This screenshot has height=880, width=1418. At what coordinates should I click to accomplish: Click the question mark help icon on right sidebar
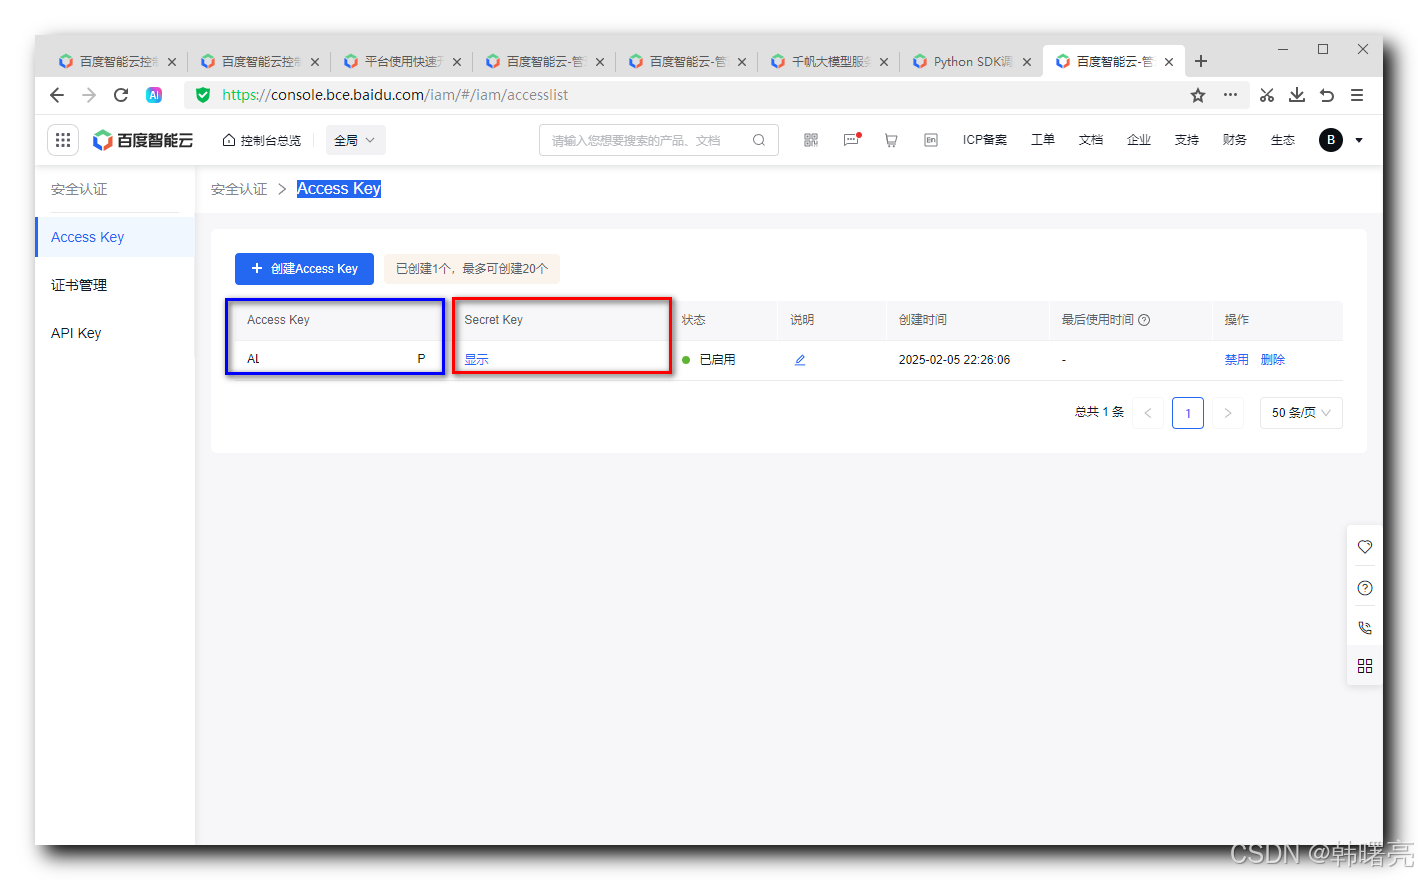1365,588
